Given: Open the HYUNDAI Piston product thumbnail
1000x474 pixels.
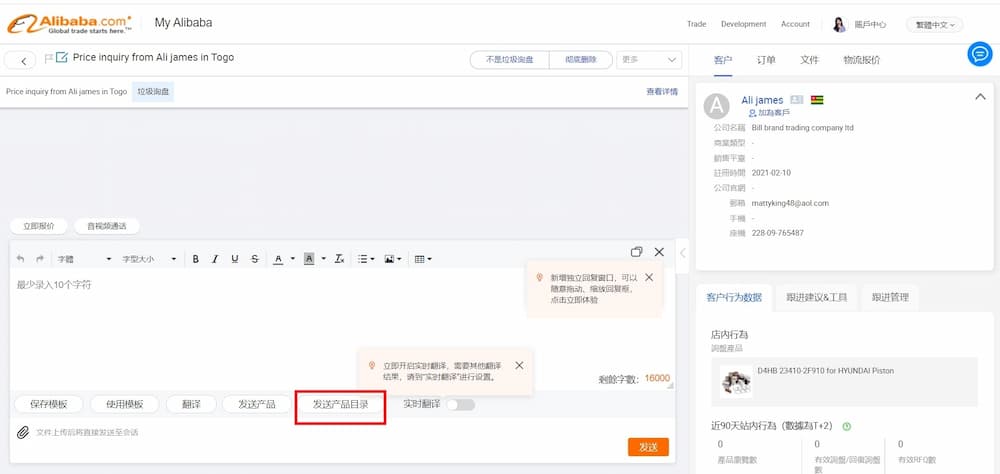Looking at the screenshot, I should point(736,381).
